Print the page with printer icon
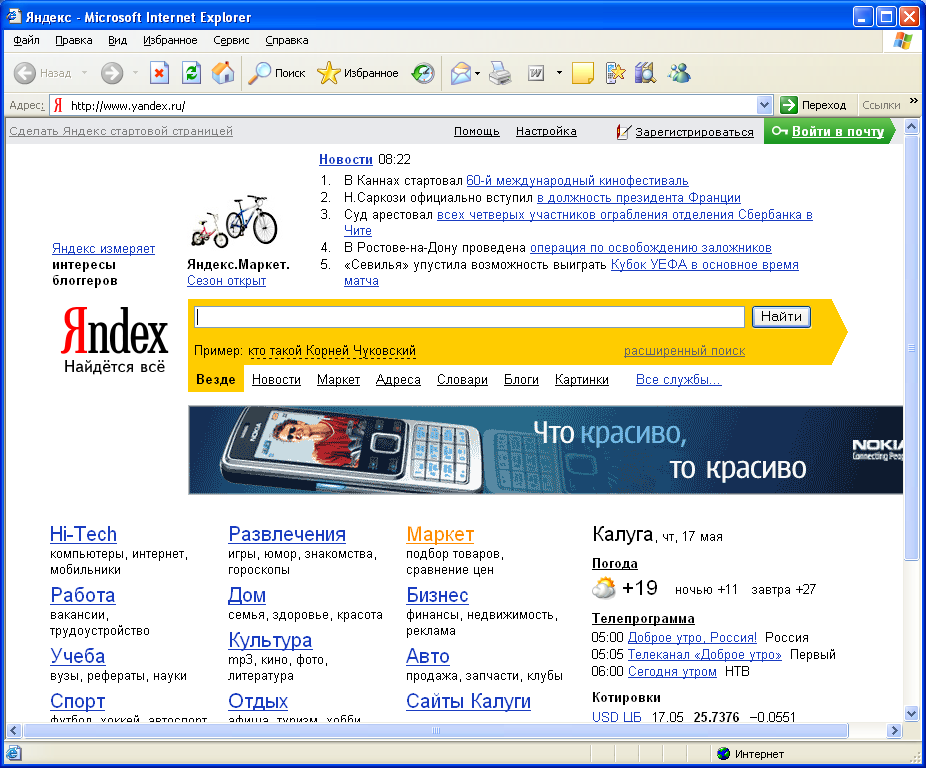 tap(500, 73)
